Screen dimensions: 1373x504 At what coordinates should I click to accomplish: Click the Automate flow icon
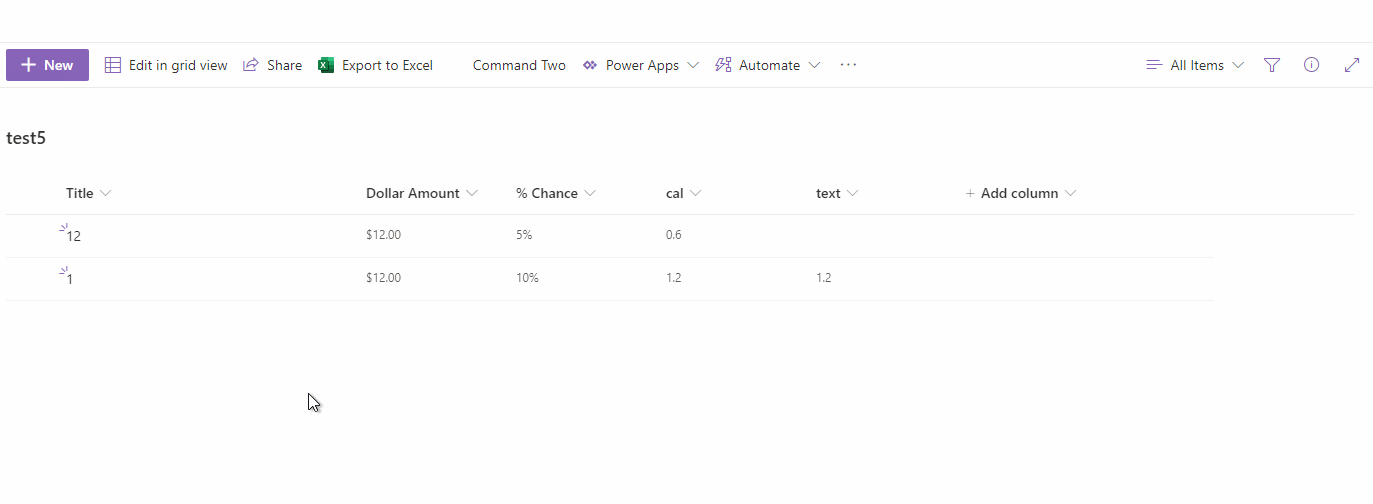(x=723, y=65)
